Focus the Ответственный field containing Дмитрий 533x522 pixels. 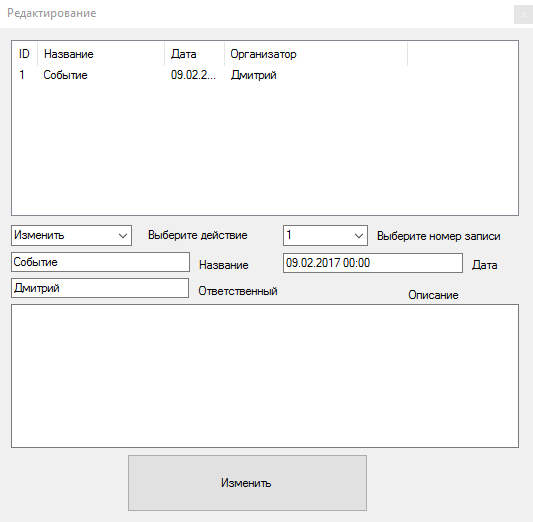pyautogui.click(x=100, y=288)
